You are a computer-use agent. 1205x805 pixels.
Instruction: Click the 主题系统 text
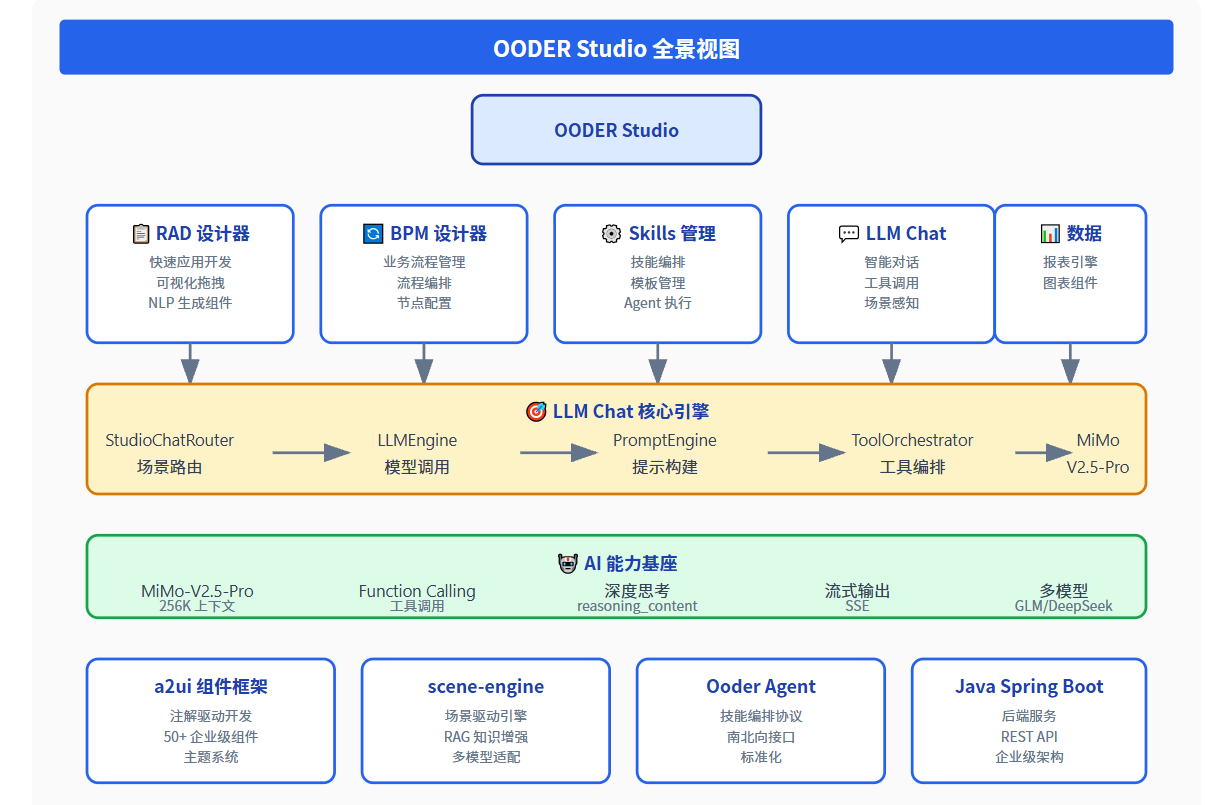(x=210, y=757)
